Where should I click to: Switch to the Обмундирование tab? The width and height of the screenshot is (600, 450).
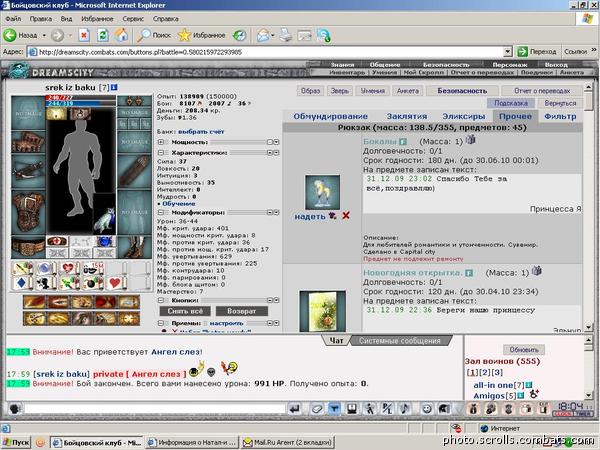[330, 116]
